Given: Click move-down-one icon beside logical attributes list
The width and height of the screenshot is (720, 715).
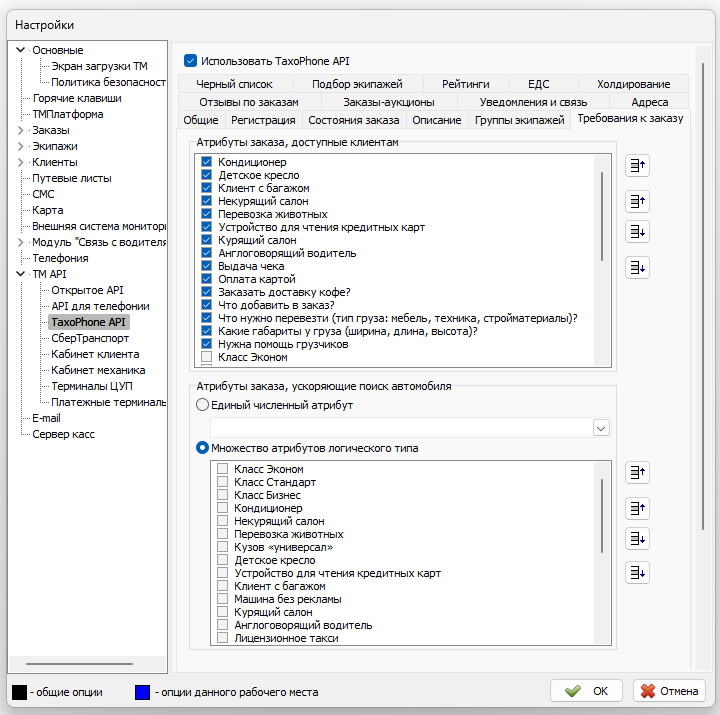Looking at the screenshot, I should (x=637, y=539).
